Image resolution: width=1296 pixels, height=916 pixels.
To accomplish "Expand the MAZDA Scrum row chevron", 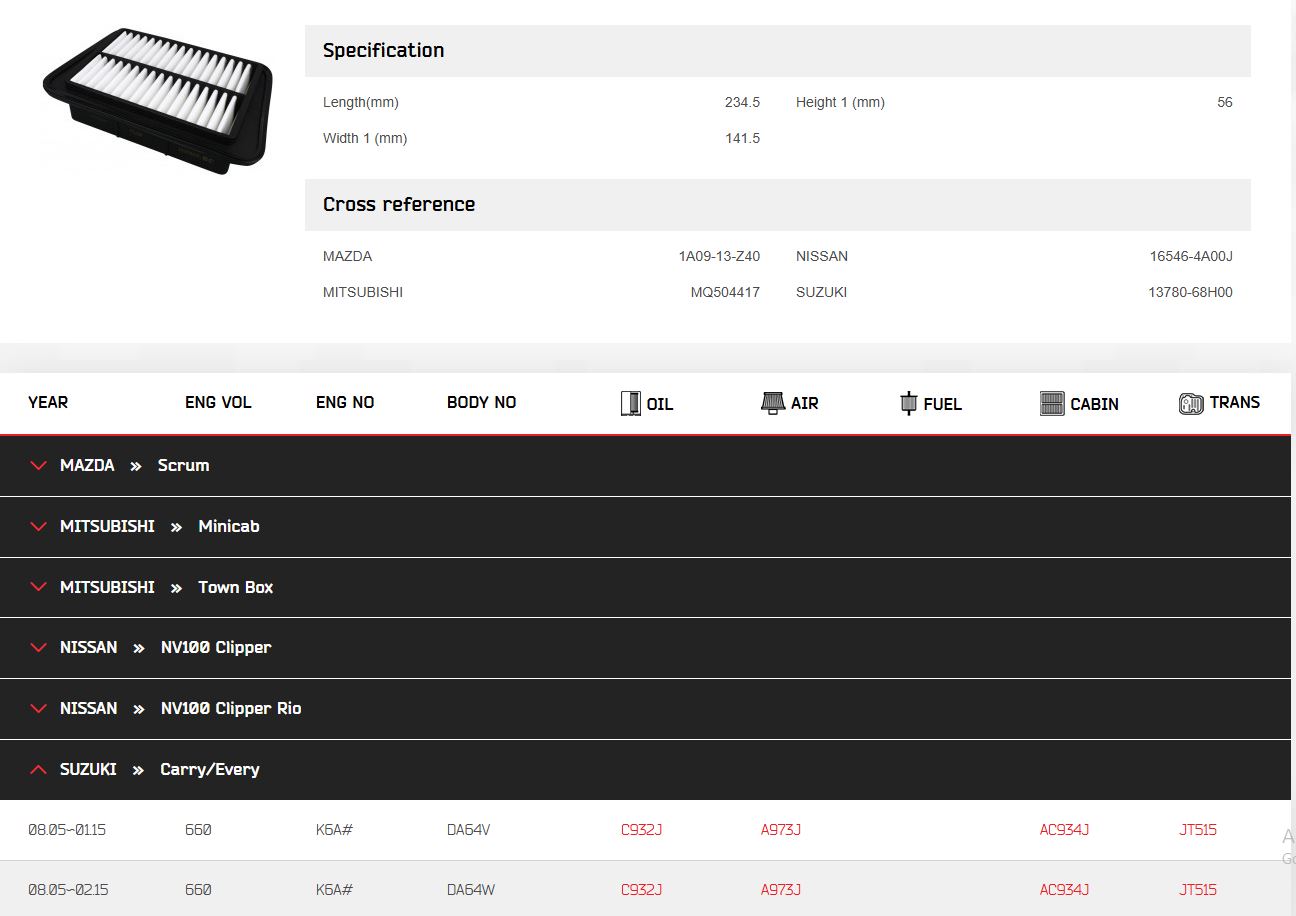I will (39, 465).
